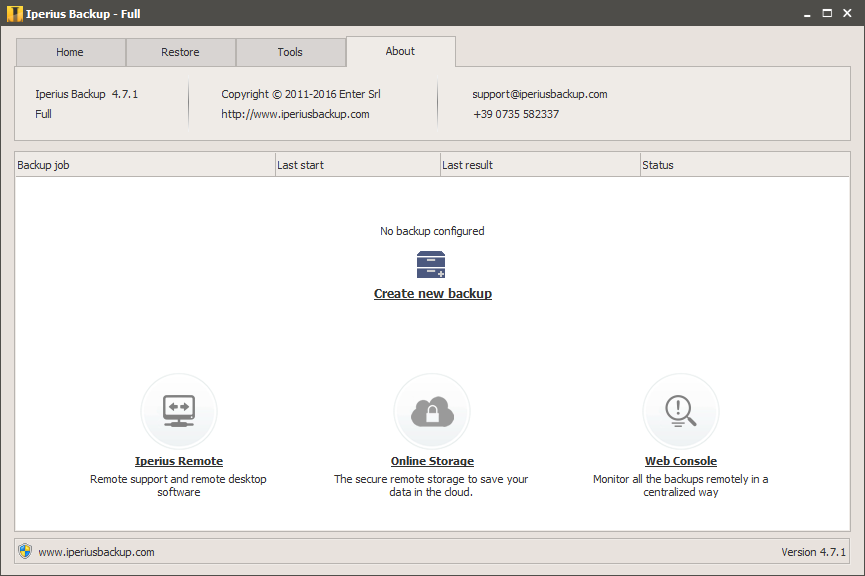This screenshot has width=865, height=576.
Task: Click 'The secure remote storage' description text
Action: (x=431, y=486)
